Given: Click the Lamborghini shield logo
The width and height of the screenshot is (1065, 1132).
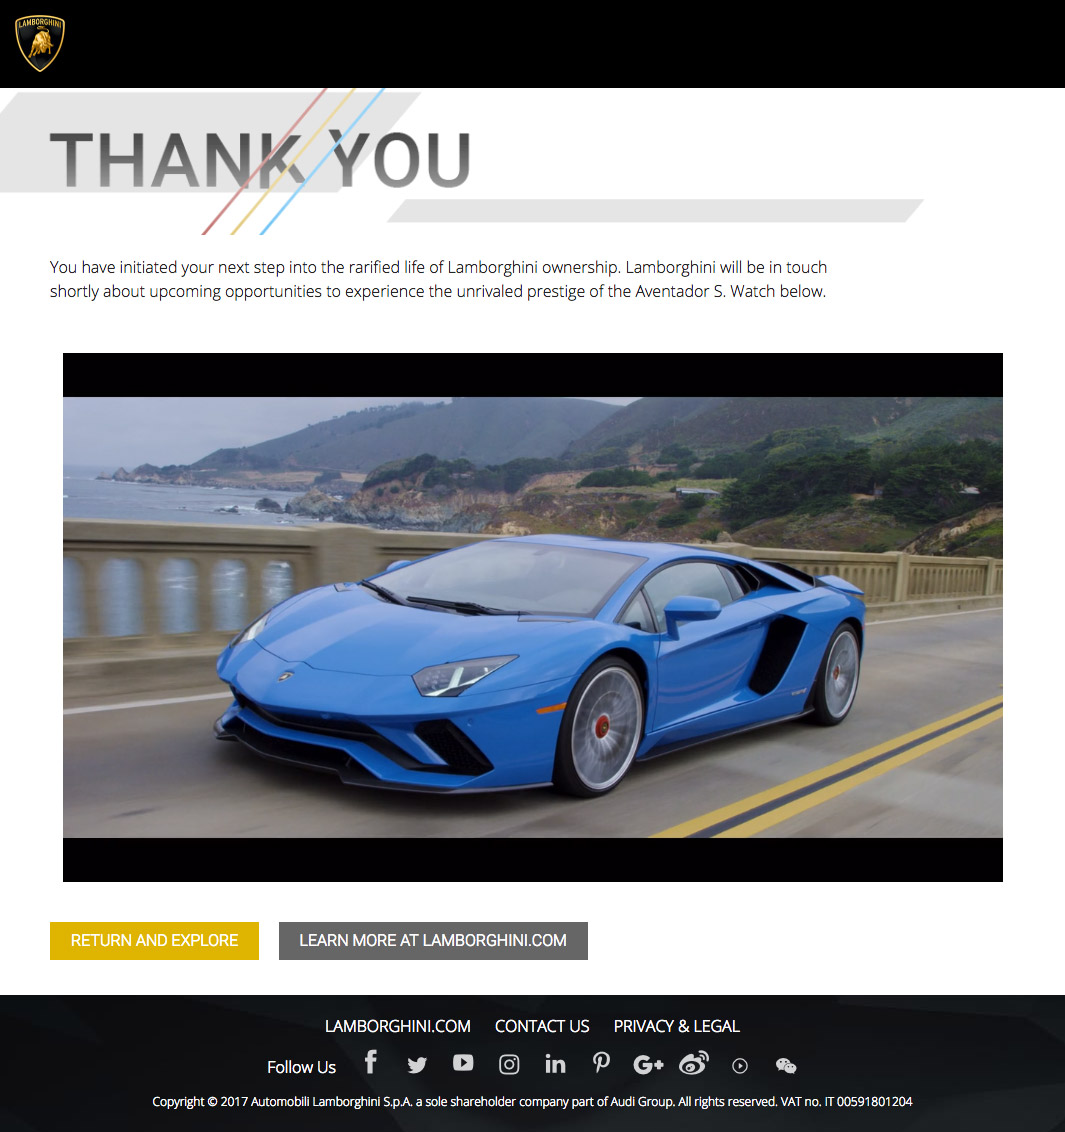Looking at the screenshot, I should click(x=40, y=43).
